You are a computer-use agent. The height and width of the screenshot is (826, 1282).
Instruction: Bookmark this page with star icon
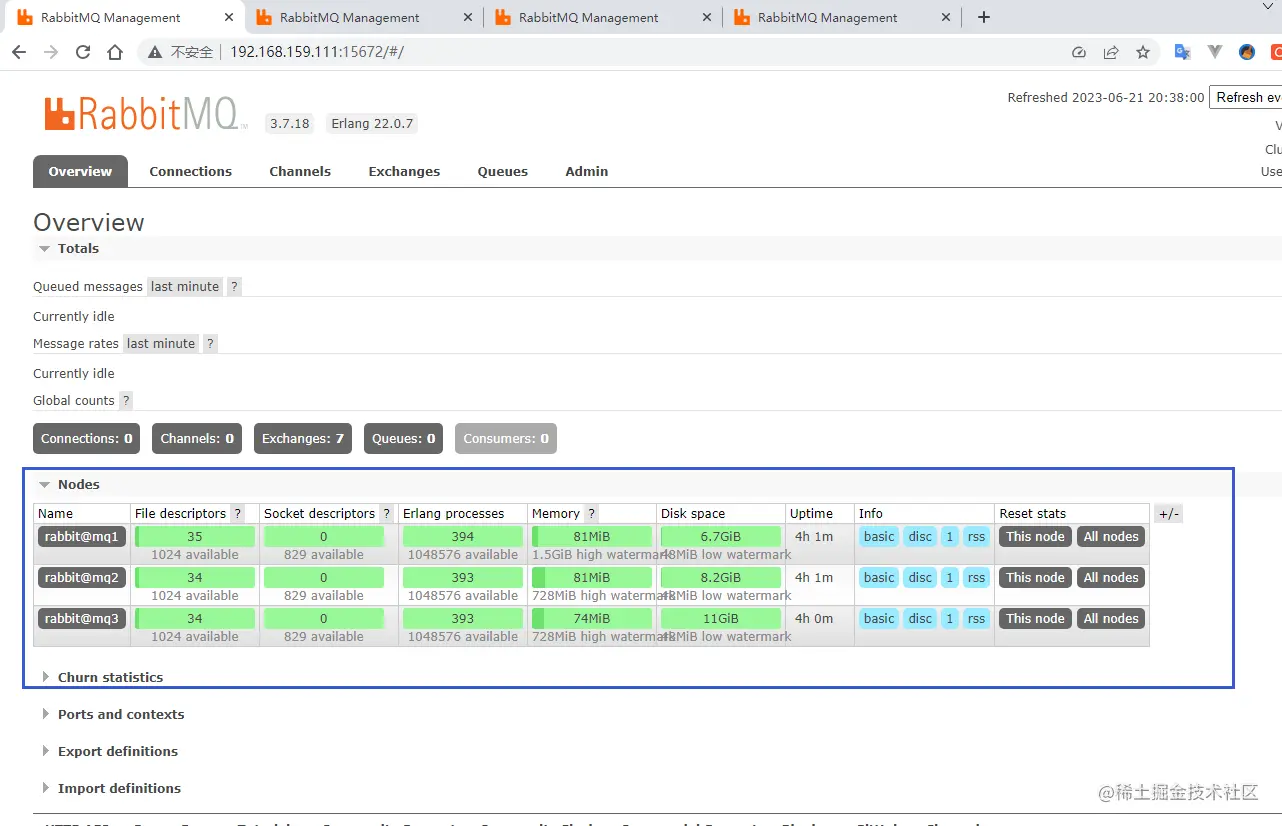(1143, 52)
